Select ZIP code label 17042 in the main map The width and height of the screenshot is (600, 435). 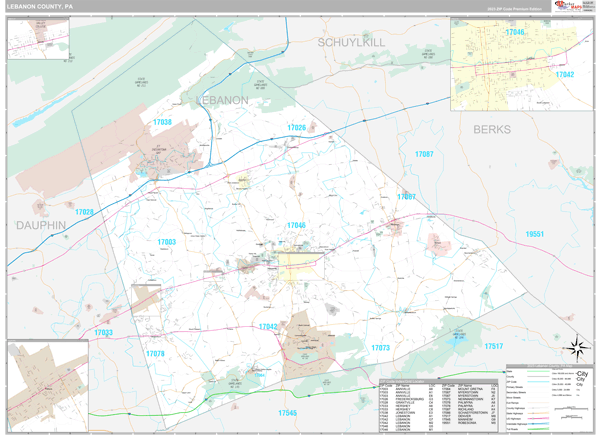(x=268, y=327)
